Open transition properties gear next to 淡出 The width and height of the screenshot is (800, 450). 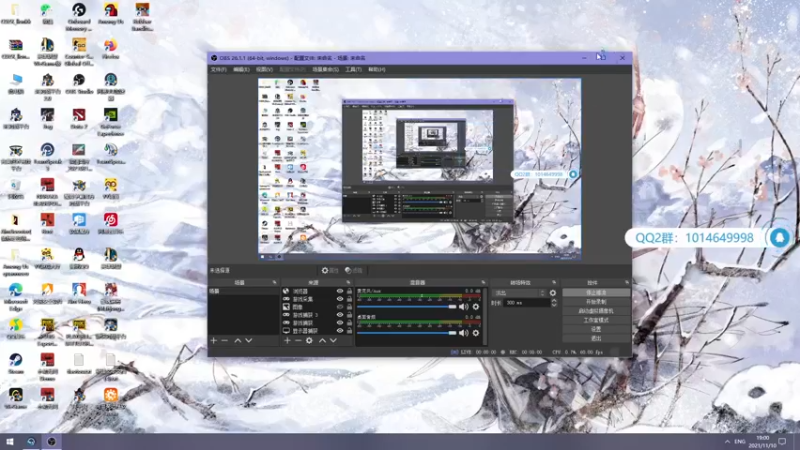pos(553,293)
